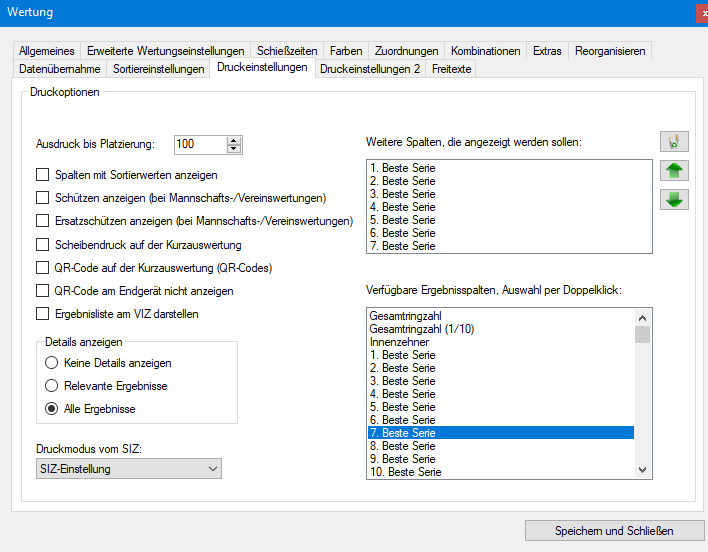The height and width of the screenshot is (552, 708).
Task: Switch to the Farben tab
Action: [x=346, y=51]
